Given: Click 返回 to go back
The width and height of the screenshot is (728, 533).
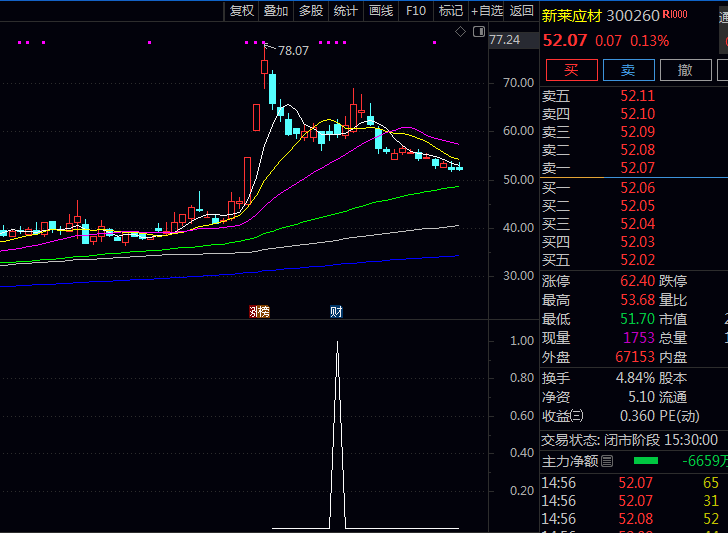Looking at the screenshot, I should tap(522, 11).
